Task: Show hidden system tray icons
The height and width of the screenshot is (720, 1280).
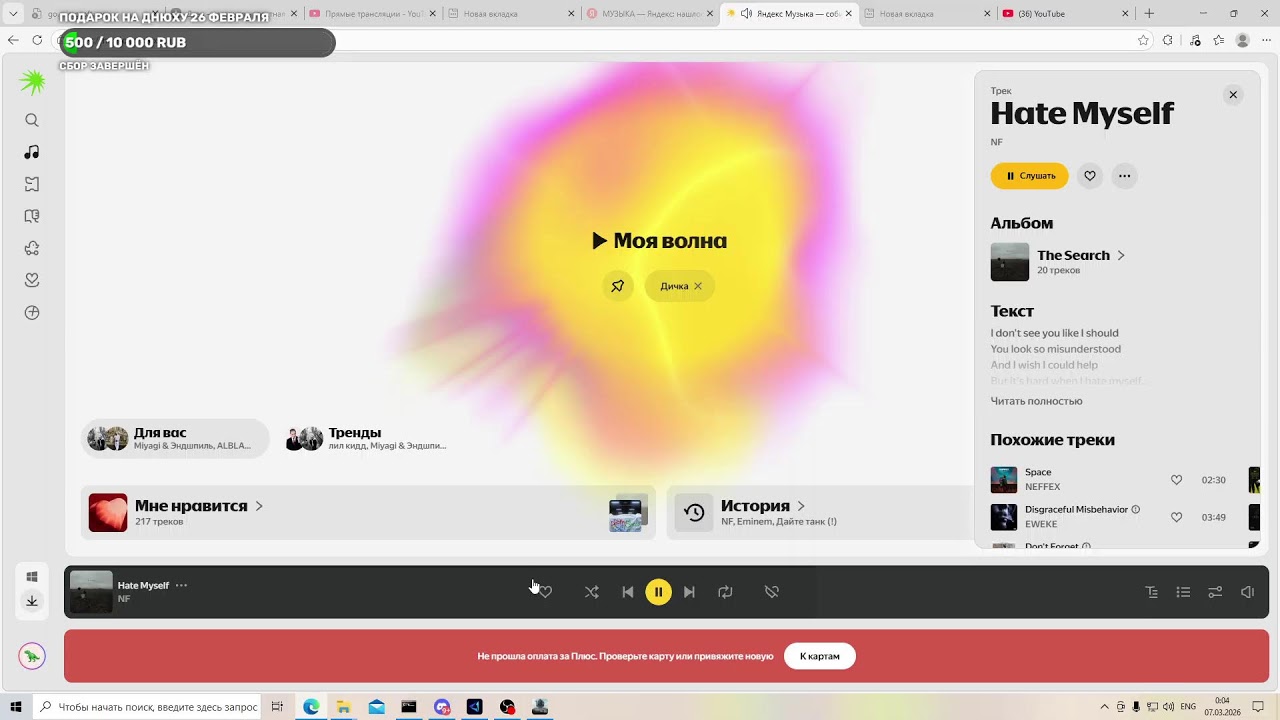Action: (x=1104, y=707)
